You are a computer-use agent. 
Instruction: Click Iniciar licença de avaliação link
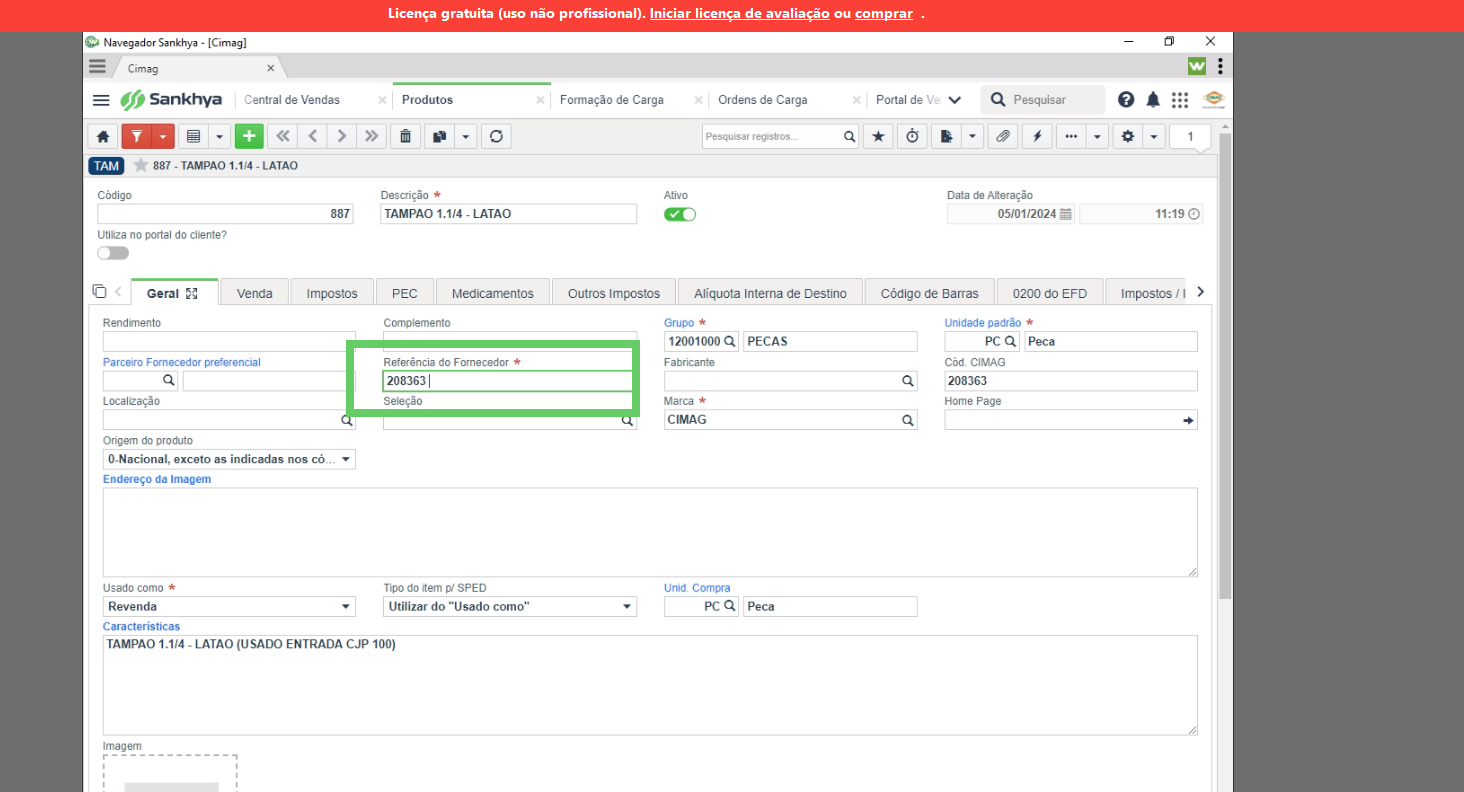click(740, 14)
